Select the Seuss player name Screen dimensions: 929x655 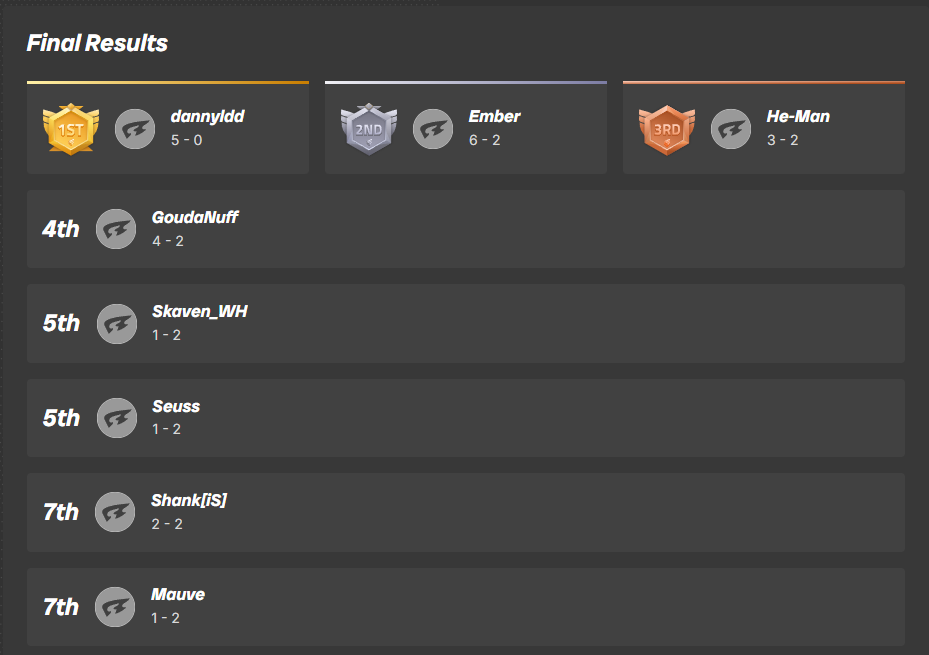click(x=176, y=407)
